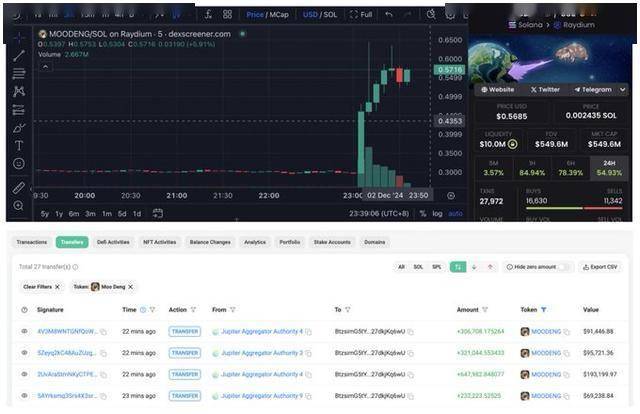The height and width of the screenshot is (414, 640).
Task: Click the liquidity lock icon
Action: pos(513,144)
